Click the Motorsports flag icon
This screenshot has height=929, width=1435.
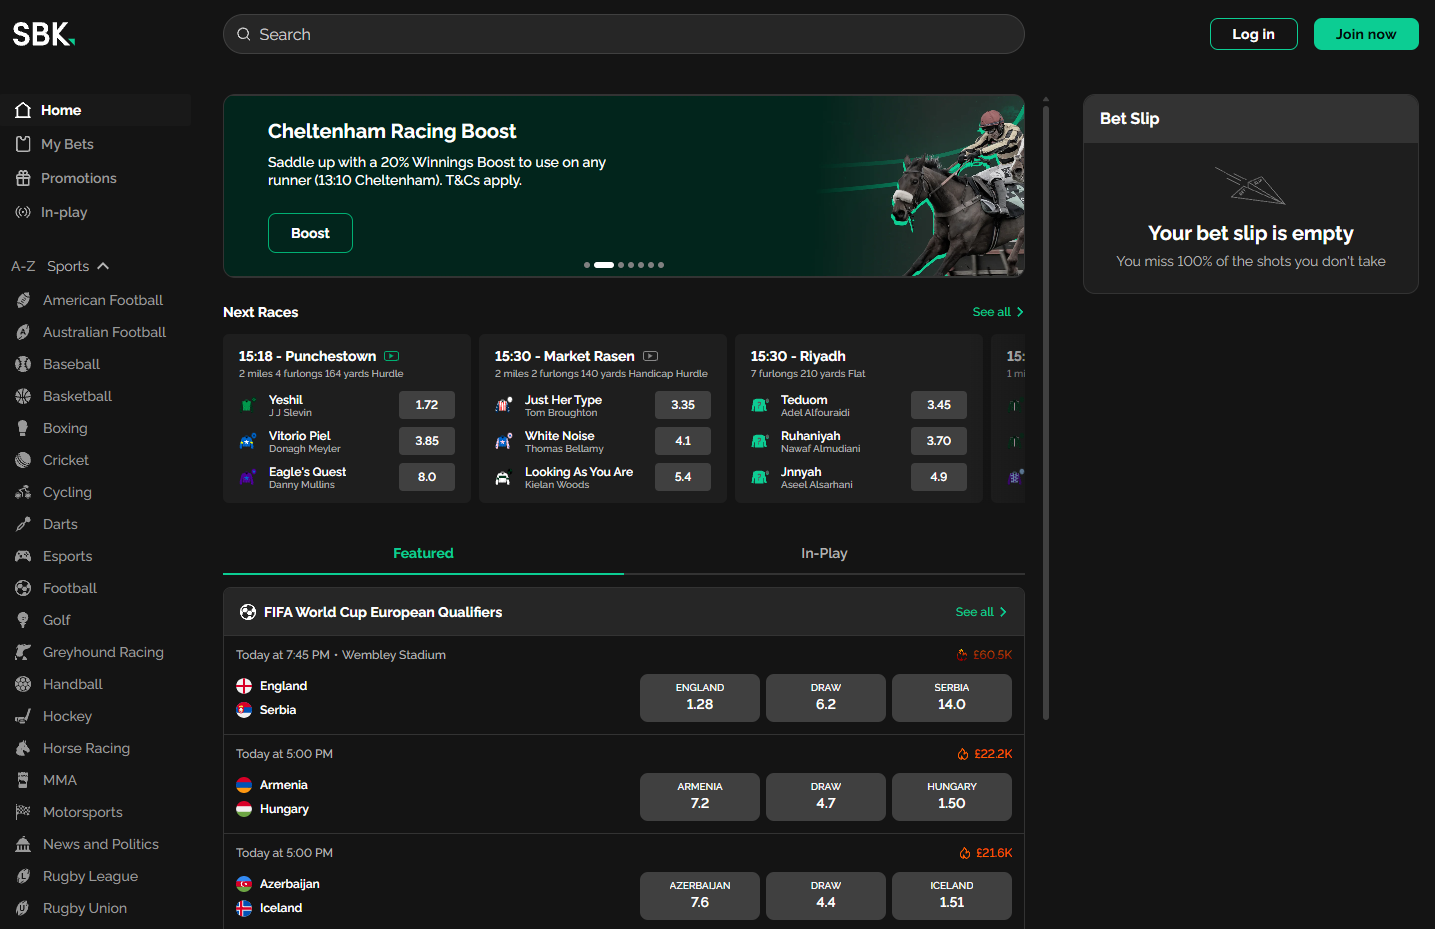pyautogui.click(x=23, y=812)
